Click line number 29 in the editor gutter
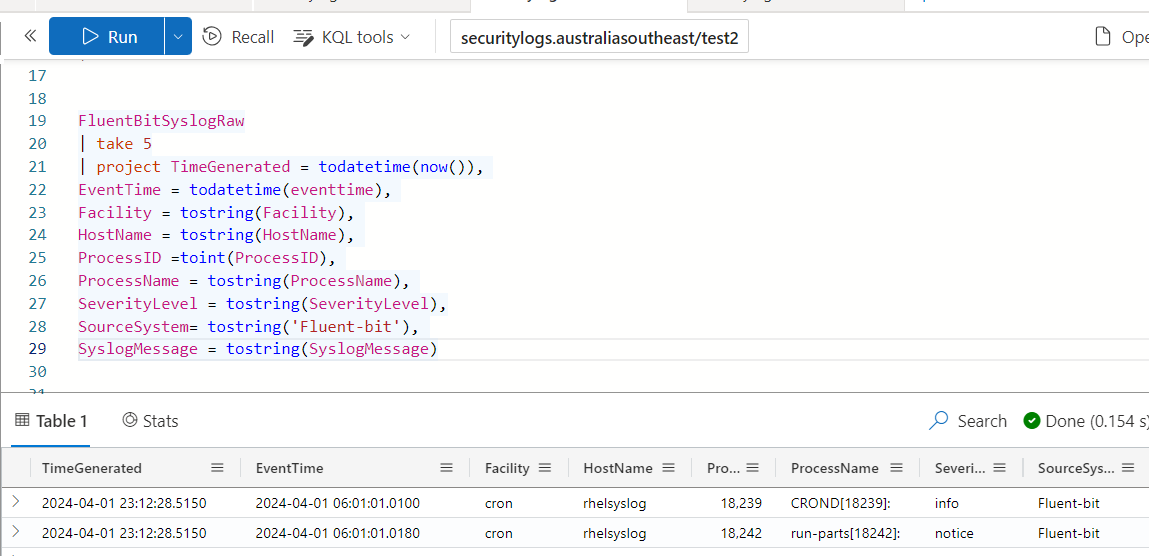1149x556 pixels. point(37,349)
